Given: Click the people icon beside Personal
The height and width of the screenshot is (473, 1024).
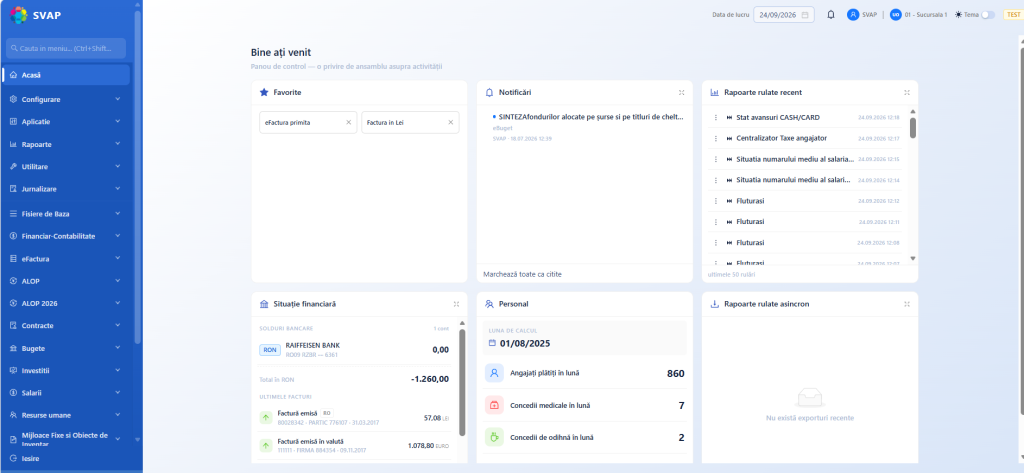Looking at the screenshot, I should pyautogui.click(x=489, y=304).
